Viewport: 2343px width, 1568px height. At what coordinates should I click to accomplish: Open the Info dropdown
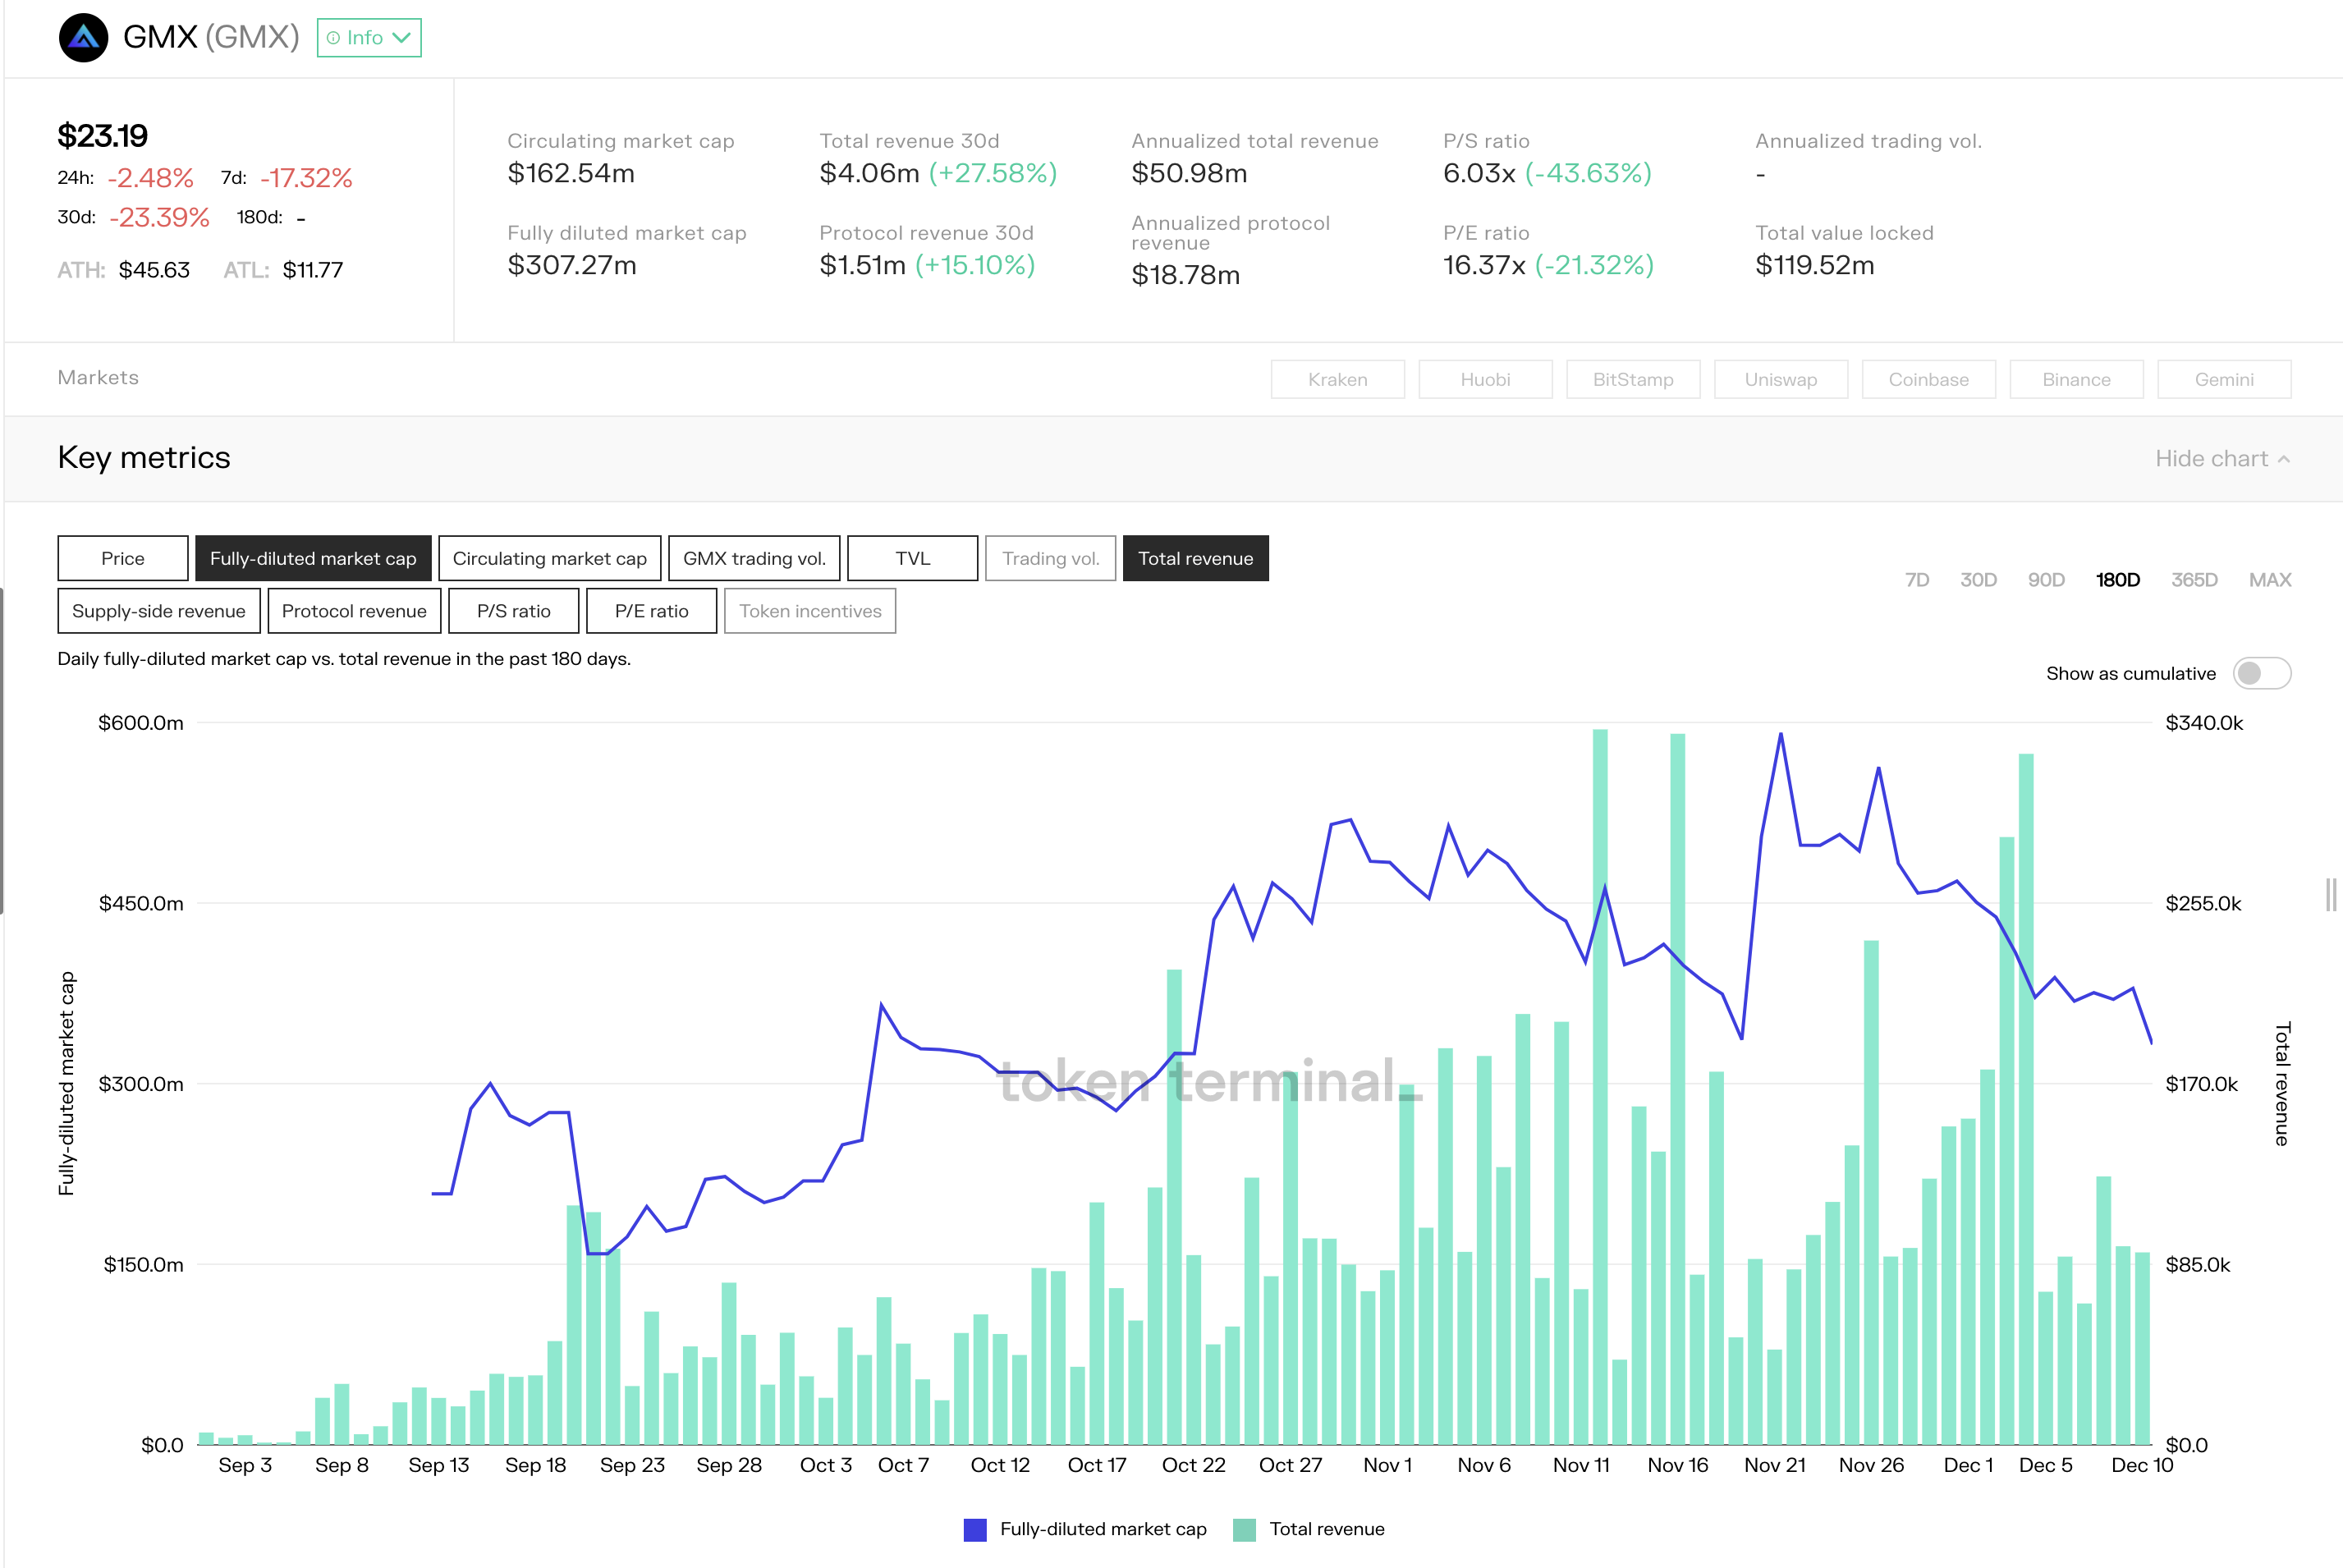coord(369,38)
